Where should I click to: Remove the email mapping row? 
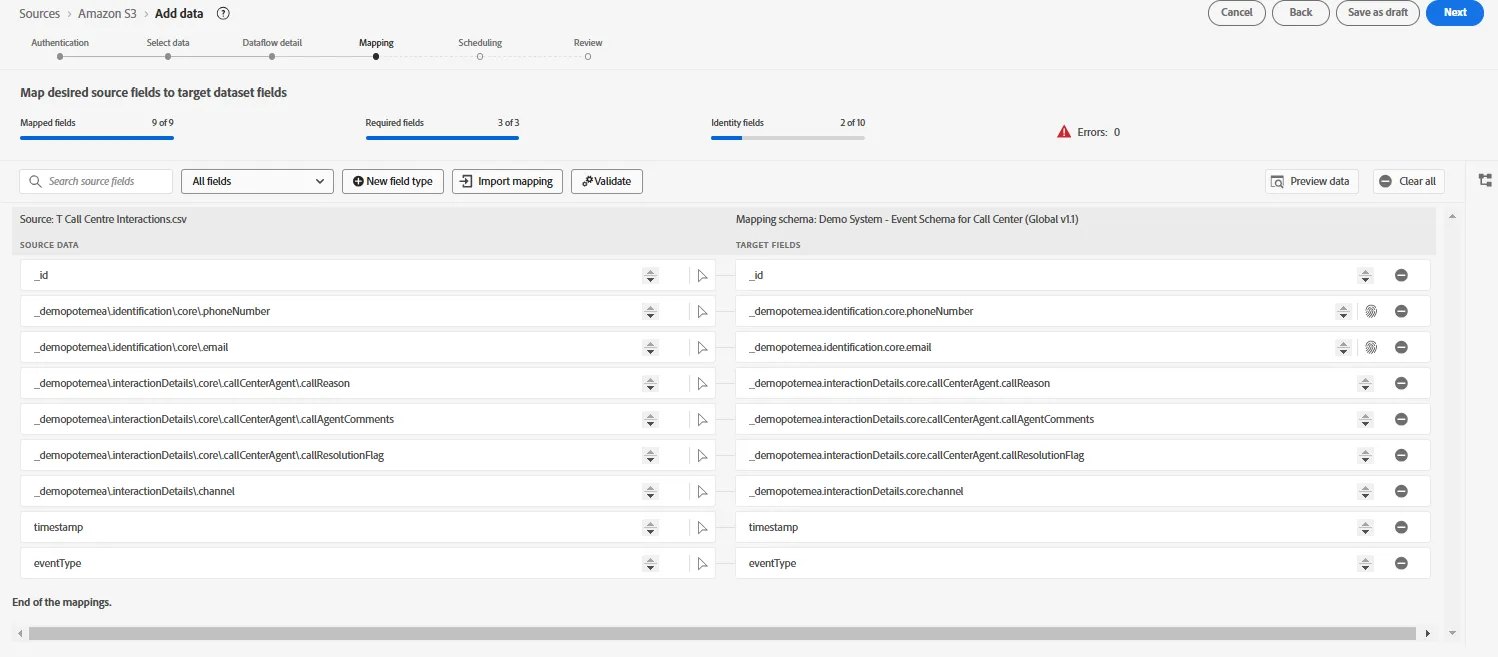[x=1401, y=347]
